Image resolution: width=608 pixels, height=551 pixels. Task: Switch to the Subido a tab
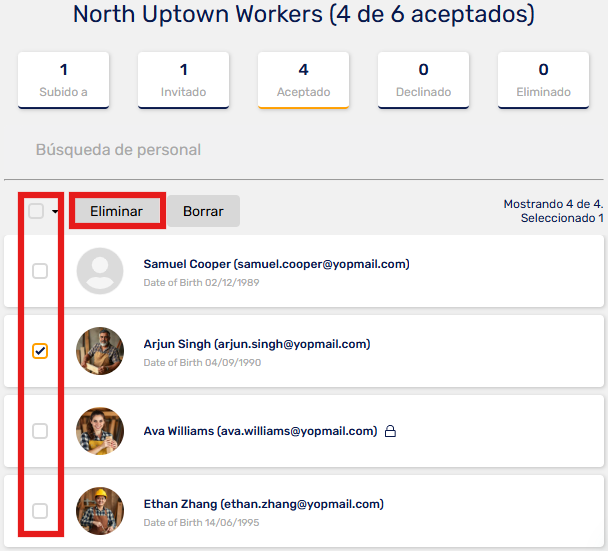click(x=64, y=80)
